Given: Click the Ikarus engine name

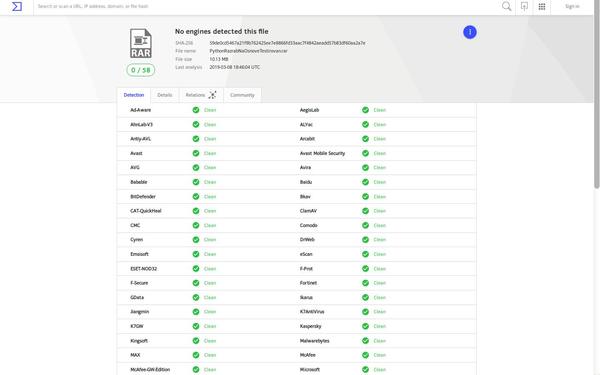Looking at the screenshot, I should 306,297.
